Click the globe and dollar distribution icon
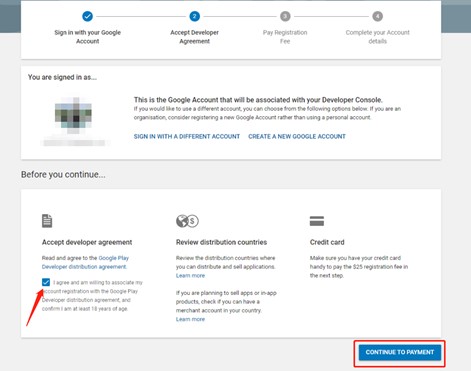Image resolution: width=471 pixels, height=371 pixels. tap(187, 221)
